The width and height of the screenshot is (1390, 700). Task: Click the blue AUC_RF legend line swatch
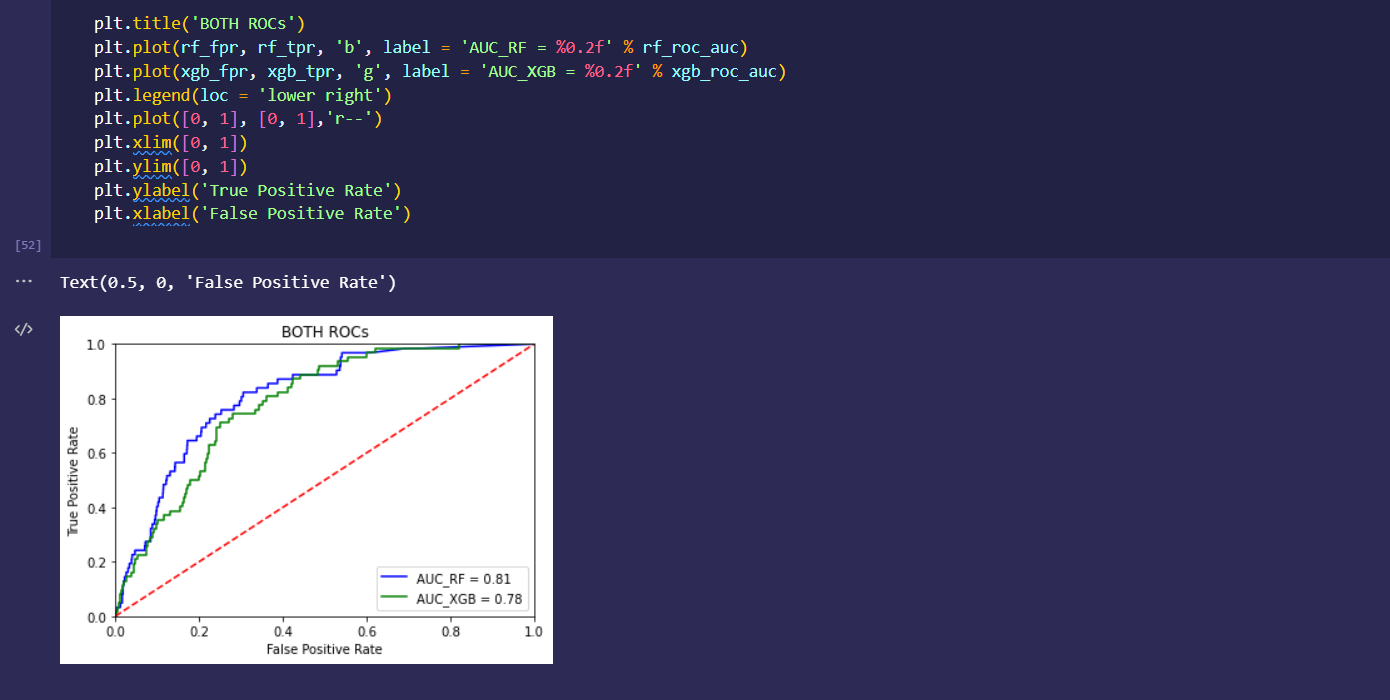[396, 579]
